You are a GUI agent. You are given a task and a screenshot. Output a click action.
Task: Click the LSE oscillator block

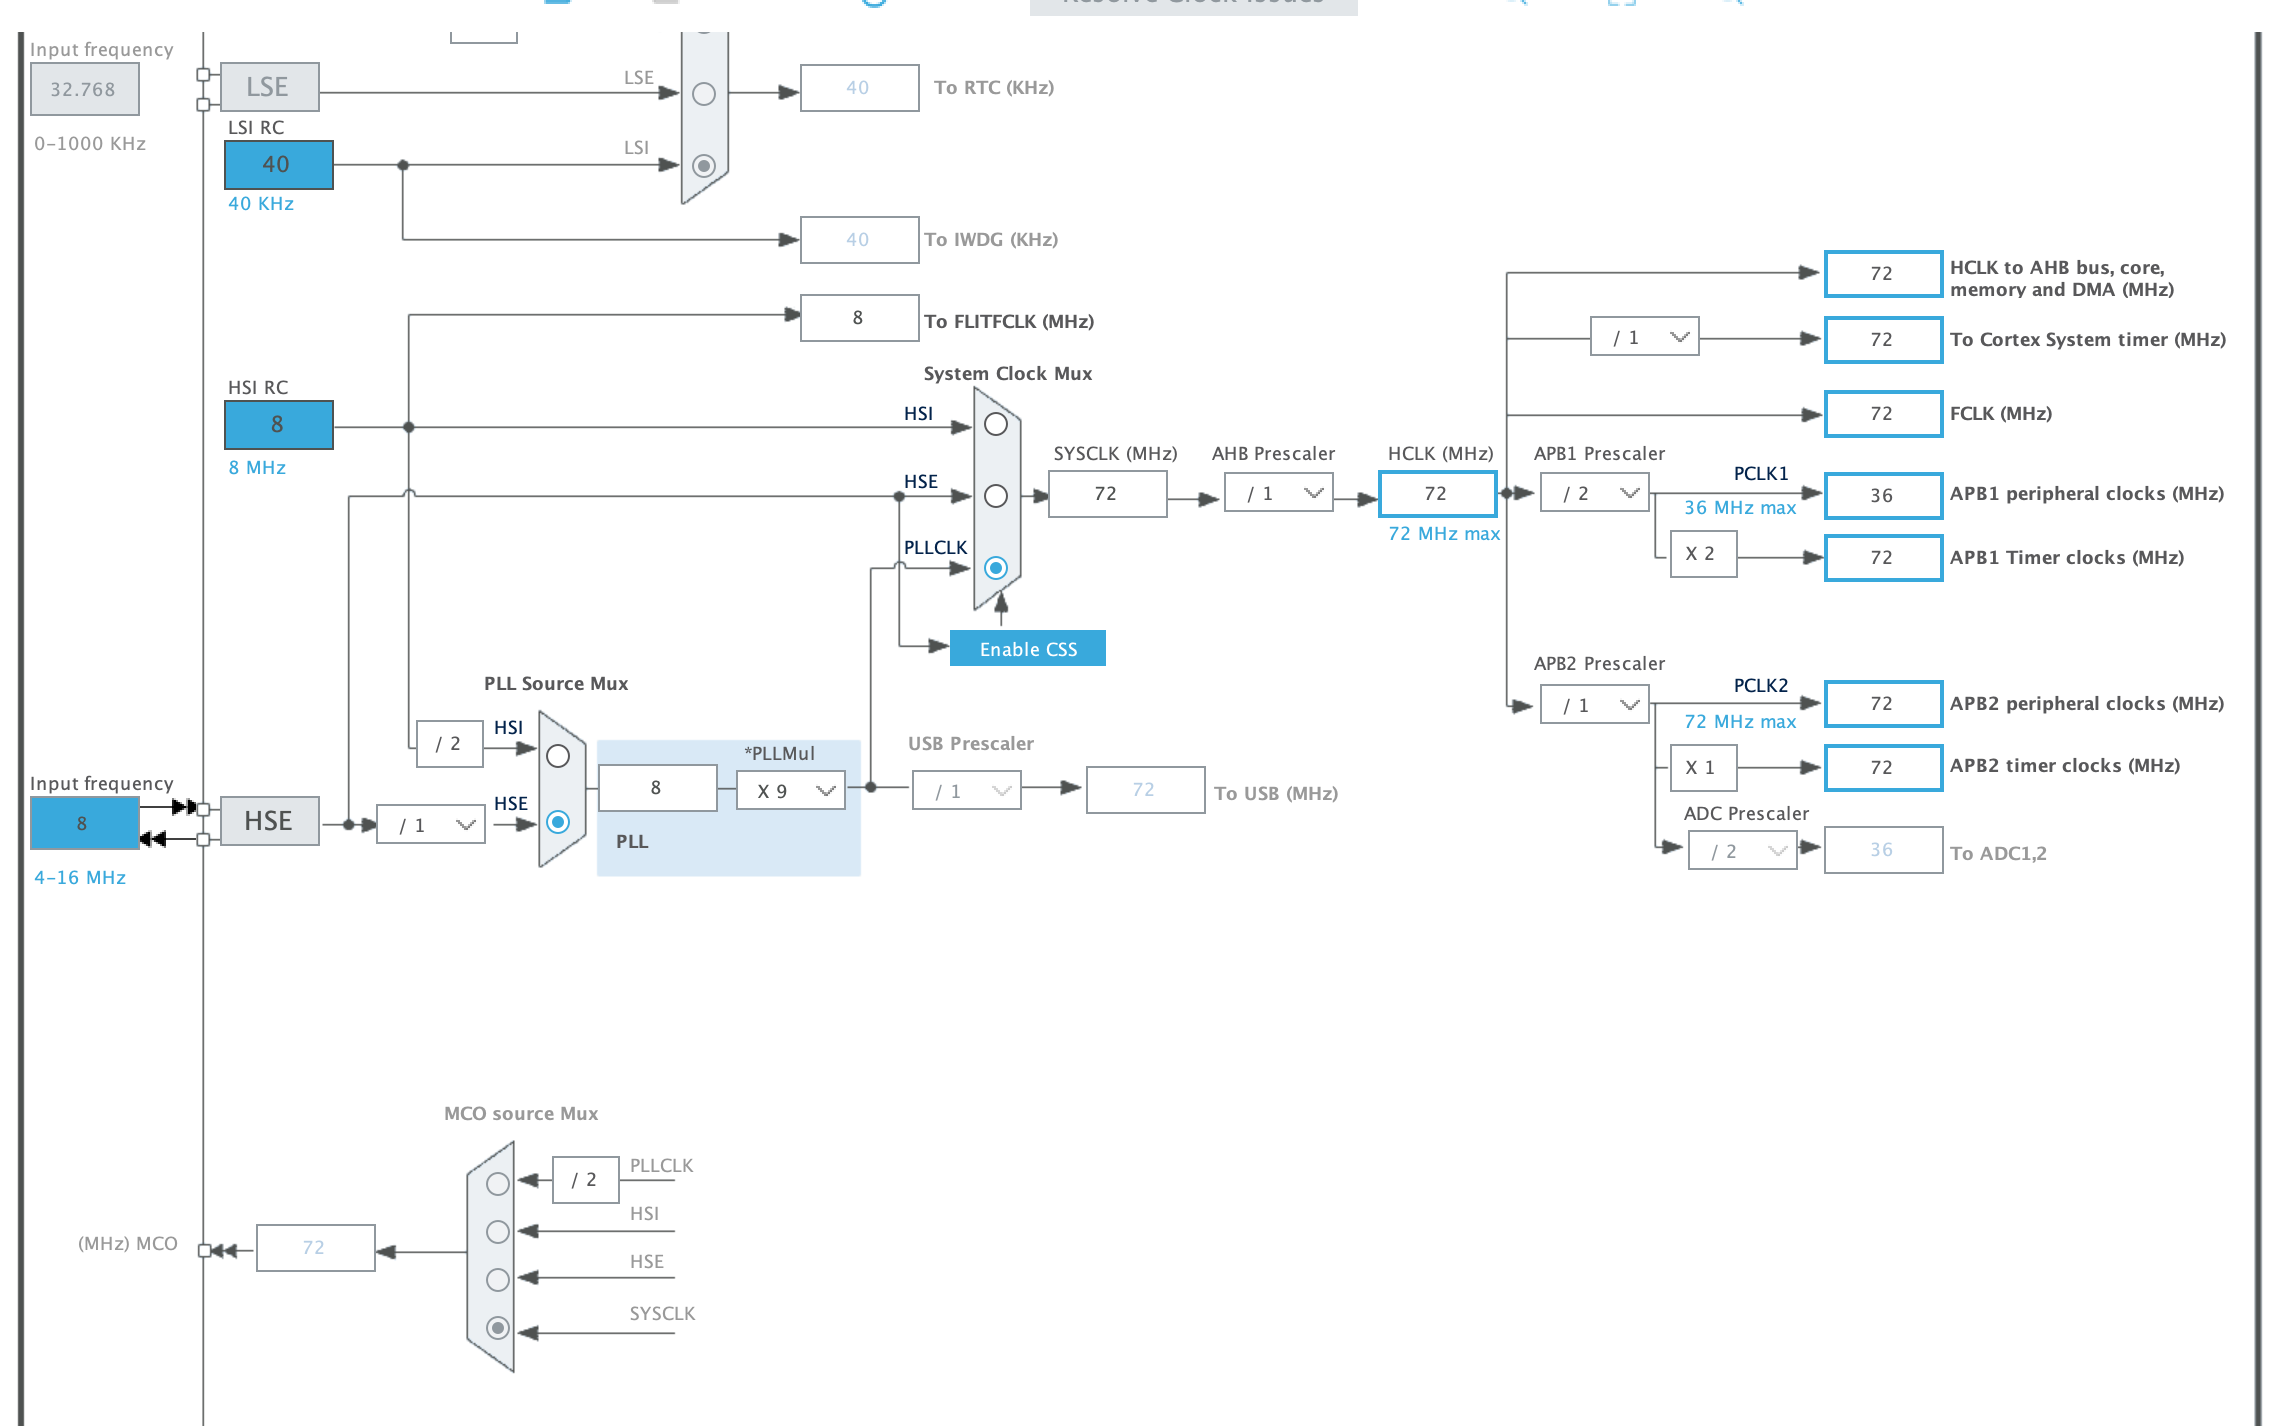[270, 87]
